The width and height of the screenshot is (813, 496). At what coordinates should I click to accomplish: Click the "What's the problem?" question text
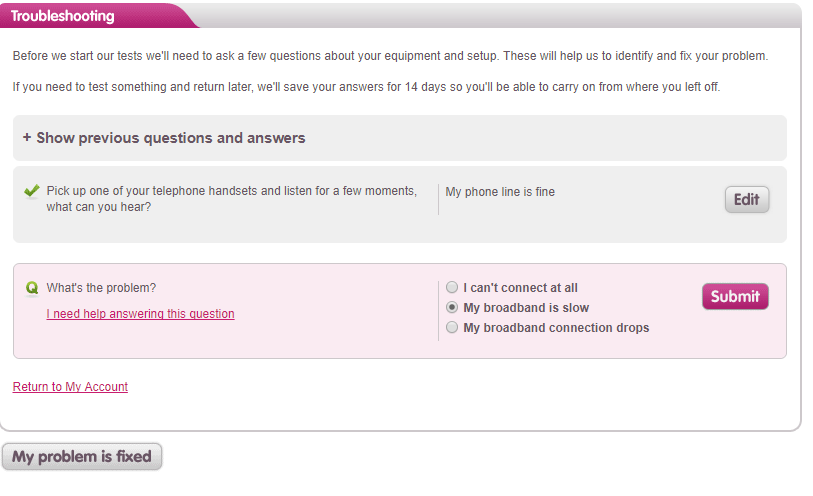pyautogui.click(x=101, y=288)
